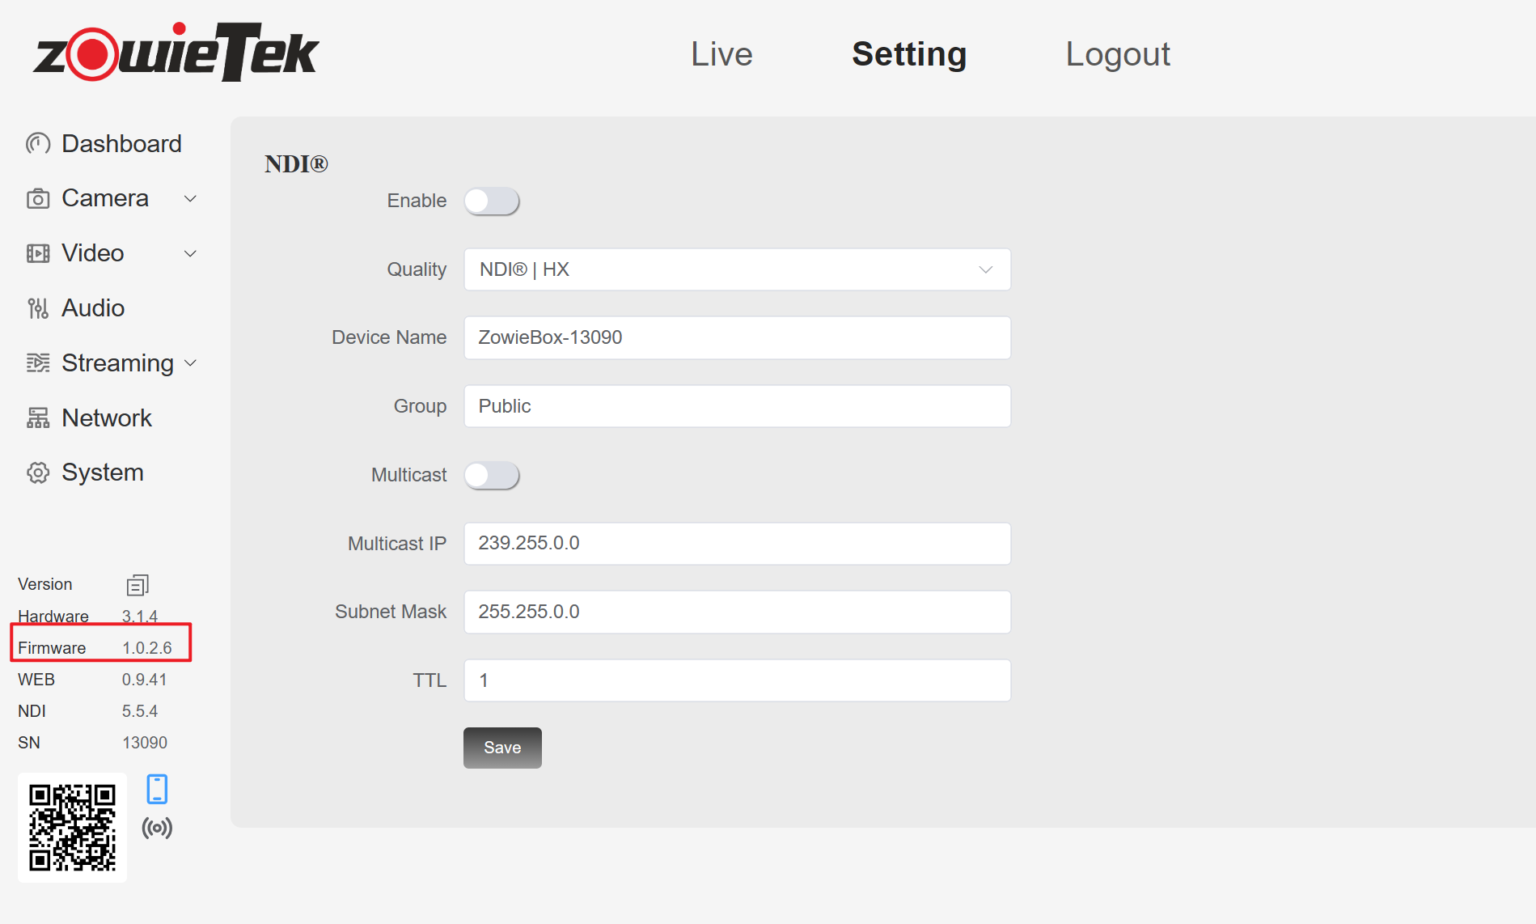Enable the NDI toggle switch

click(x=491, y=201)
